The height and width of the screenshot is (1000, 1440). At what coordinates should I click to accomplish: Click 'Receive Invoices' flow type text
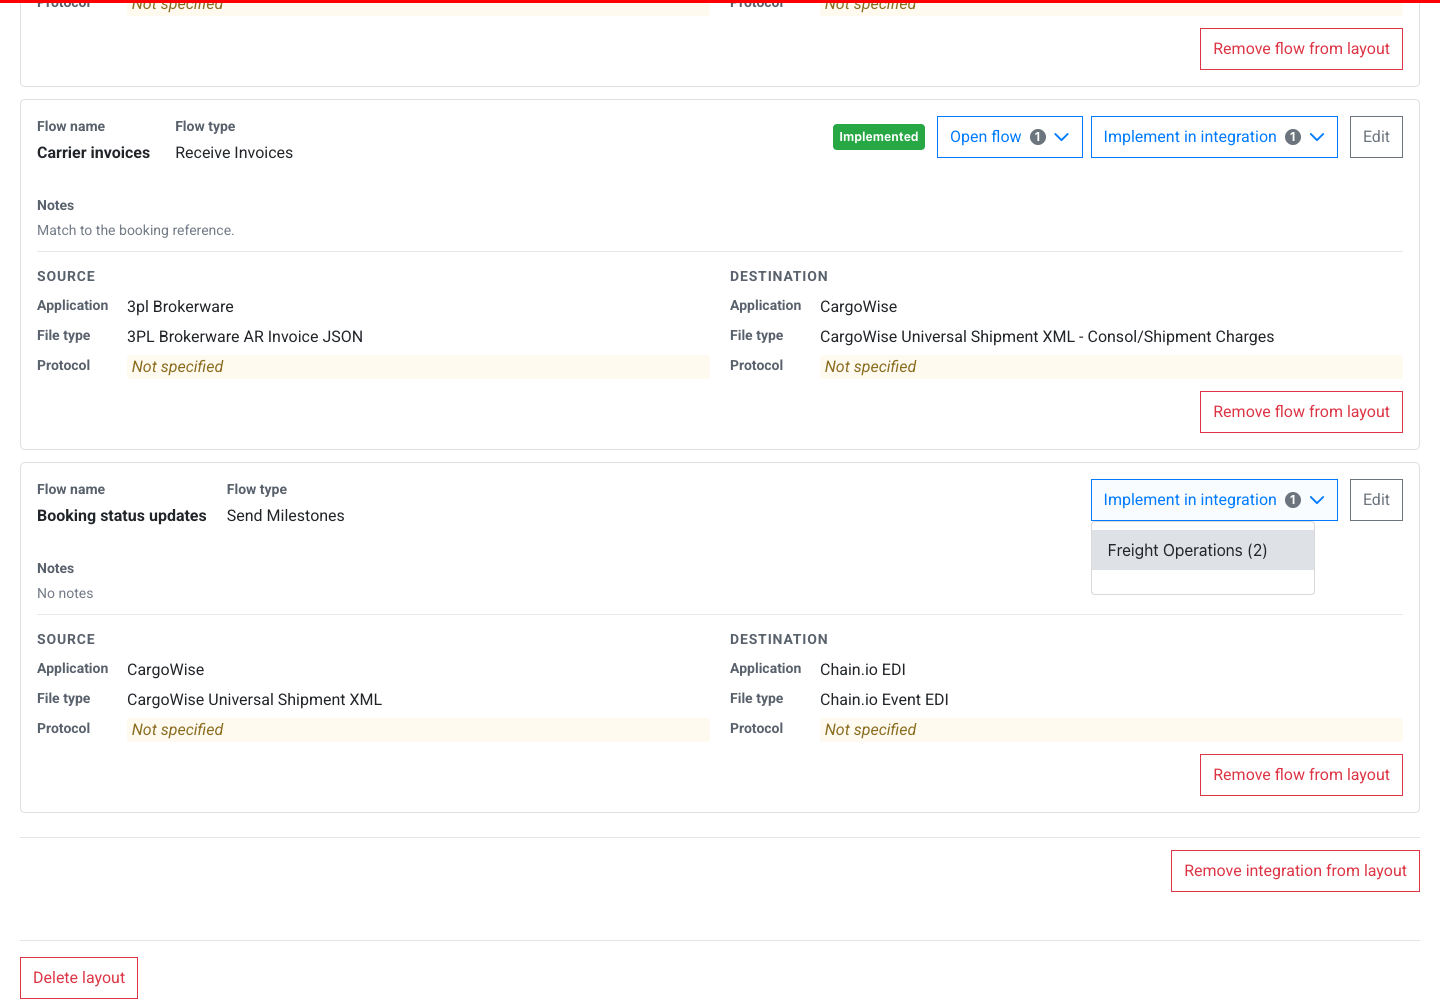pos(234,153)
